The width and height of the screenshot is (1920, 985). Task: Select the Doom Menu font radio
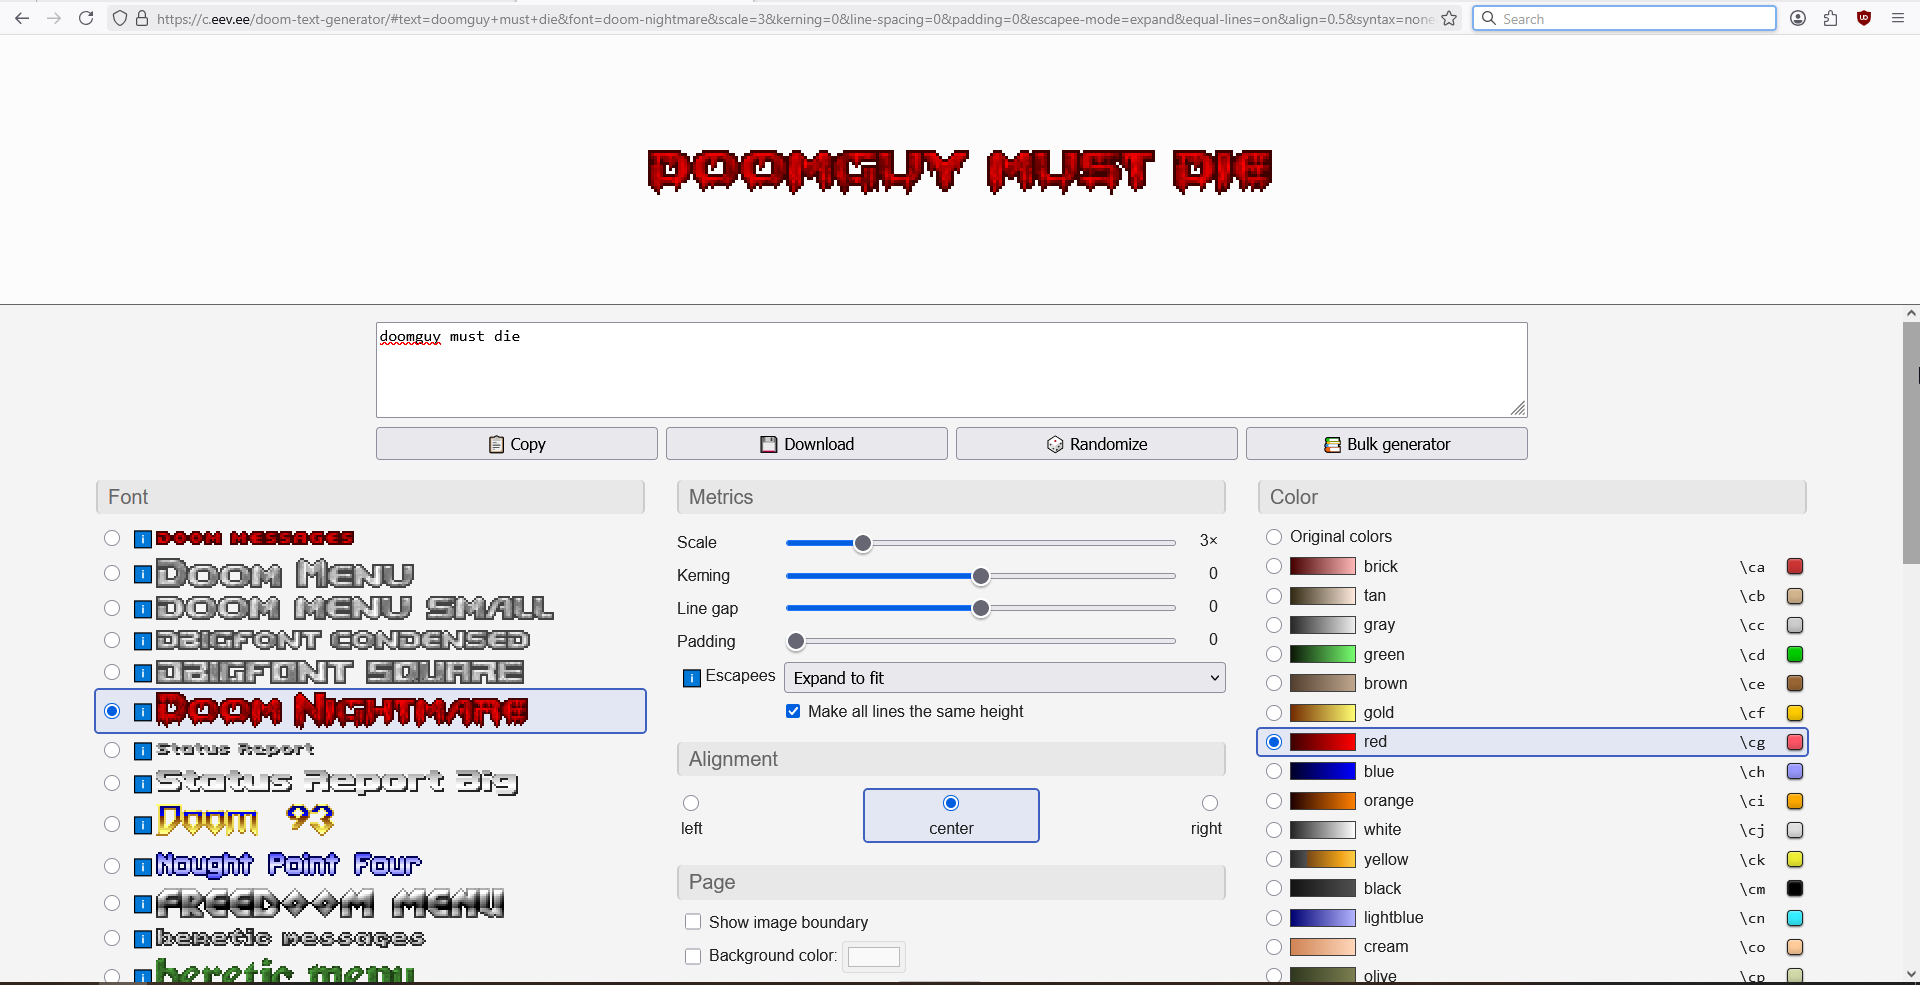[112, 573]
